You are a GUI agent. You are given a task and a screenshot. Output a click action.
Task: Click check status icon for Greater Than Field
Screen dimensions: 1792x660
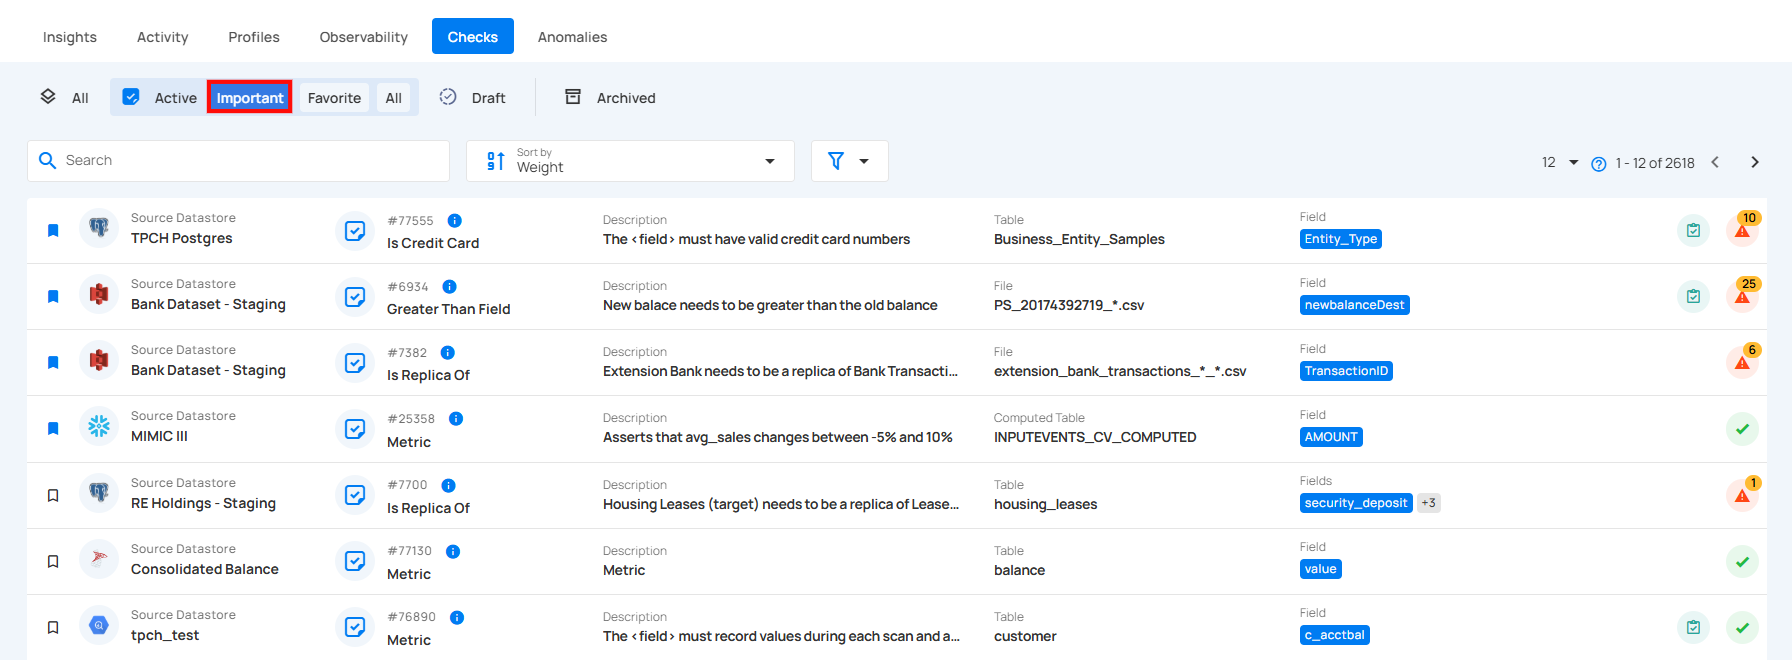click(355, 297)
